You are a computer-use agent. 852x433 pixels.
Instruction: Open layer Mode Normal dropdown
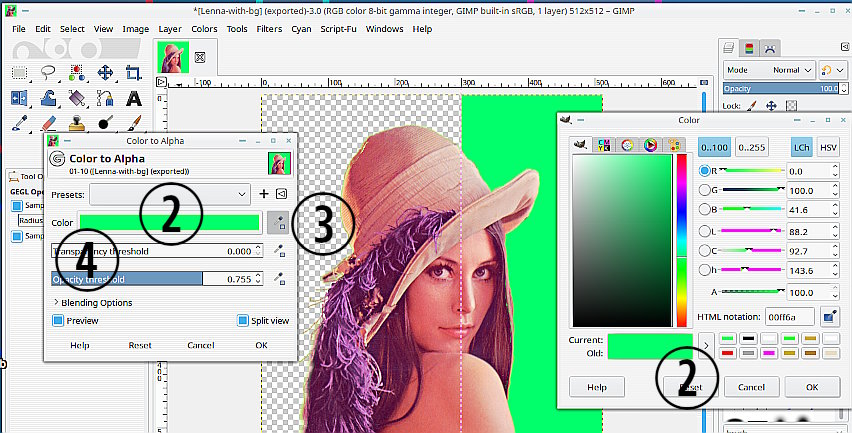pos(769,70)
